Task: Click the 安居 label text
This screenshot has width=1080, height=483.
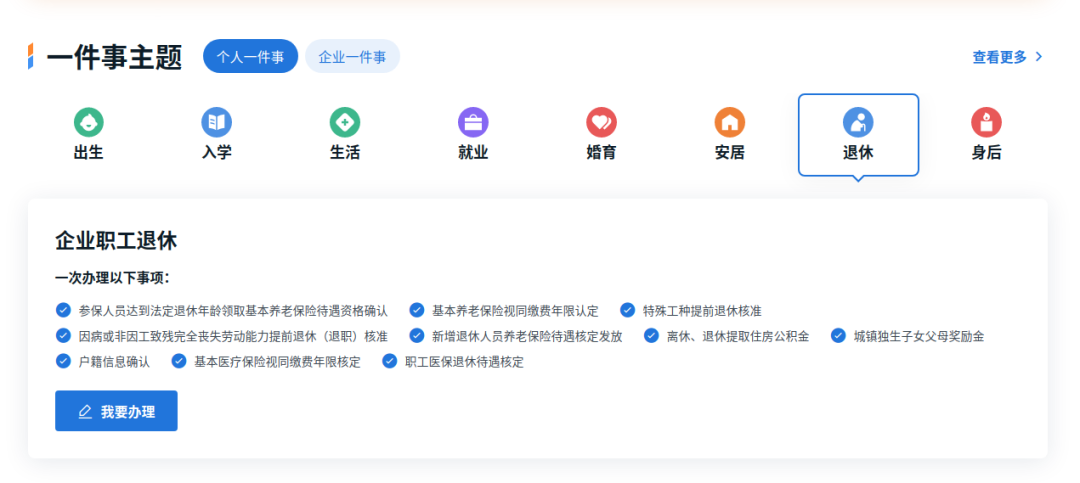Action: [730, 153]
